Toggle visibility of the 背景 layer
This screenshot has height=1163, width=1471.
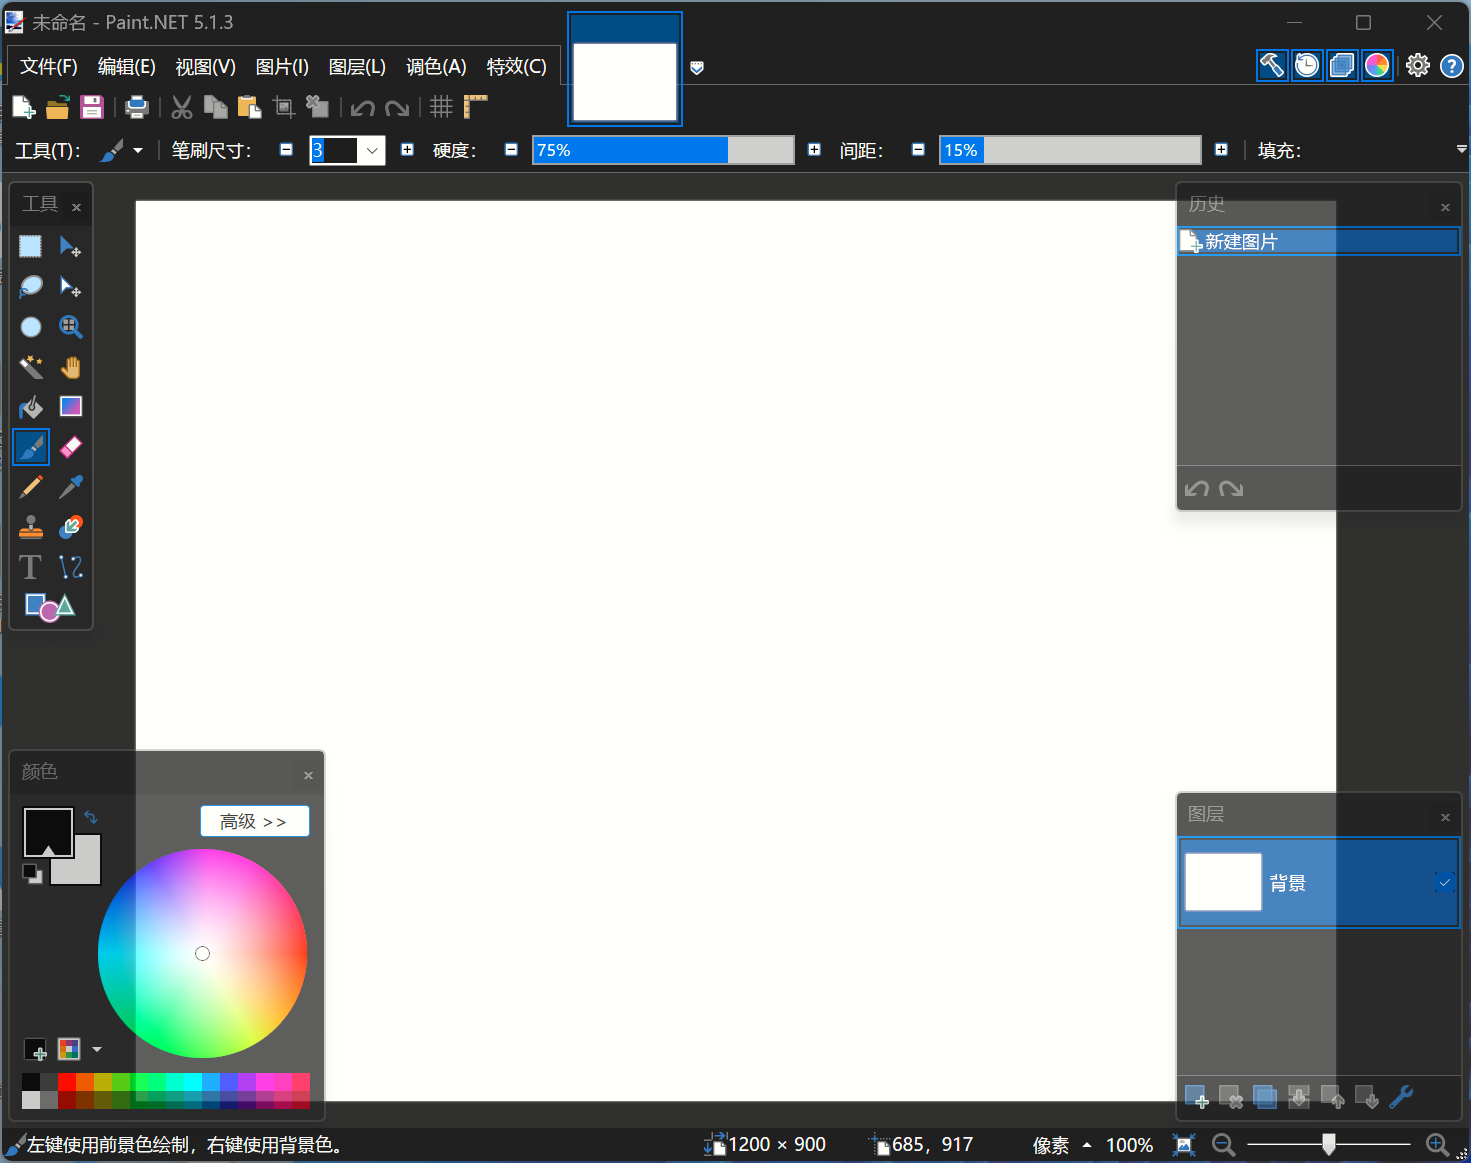[1444, 881]
